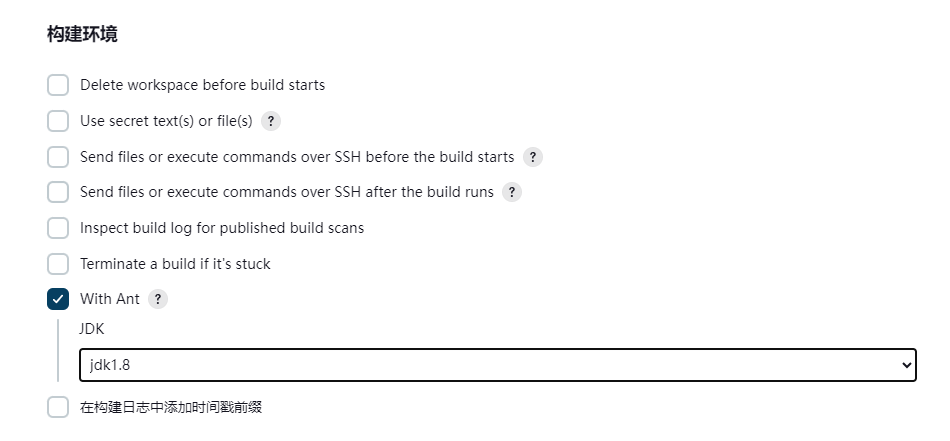Click the 构建环境 section heading
Screen dimensions: 950x441
click(x=82, y=35)
